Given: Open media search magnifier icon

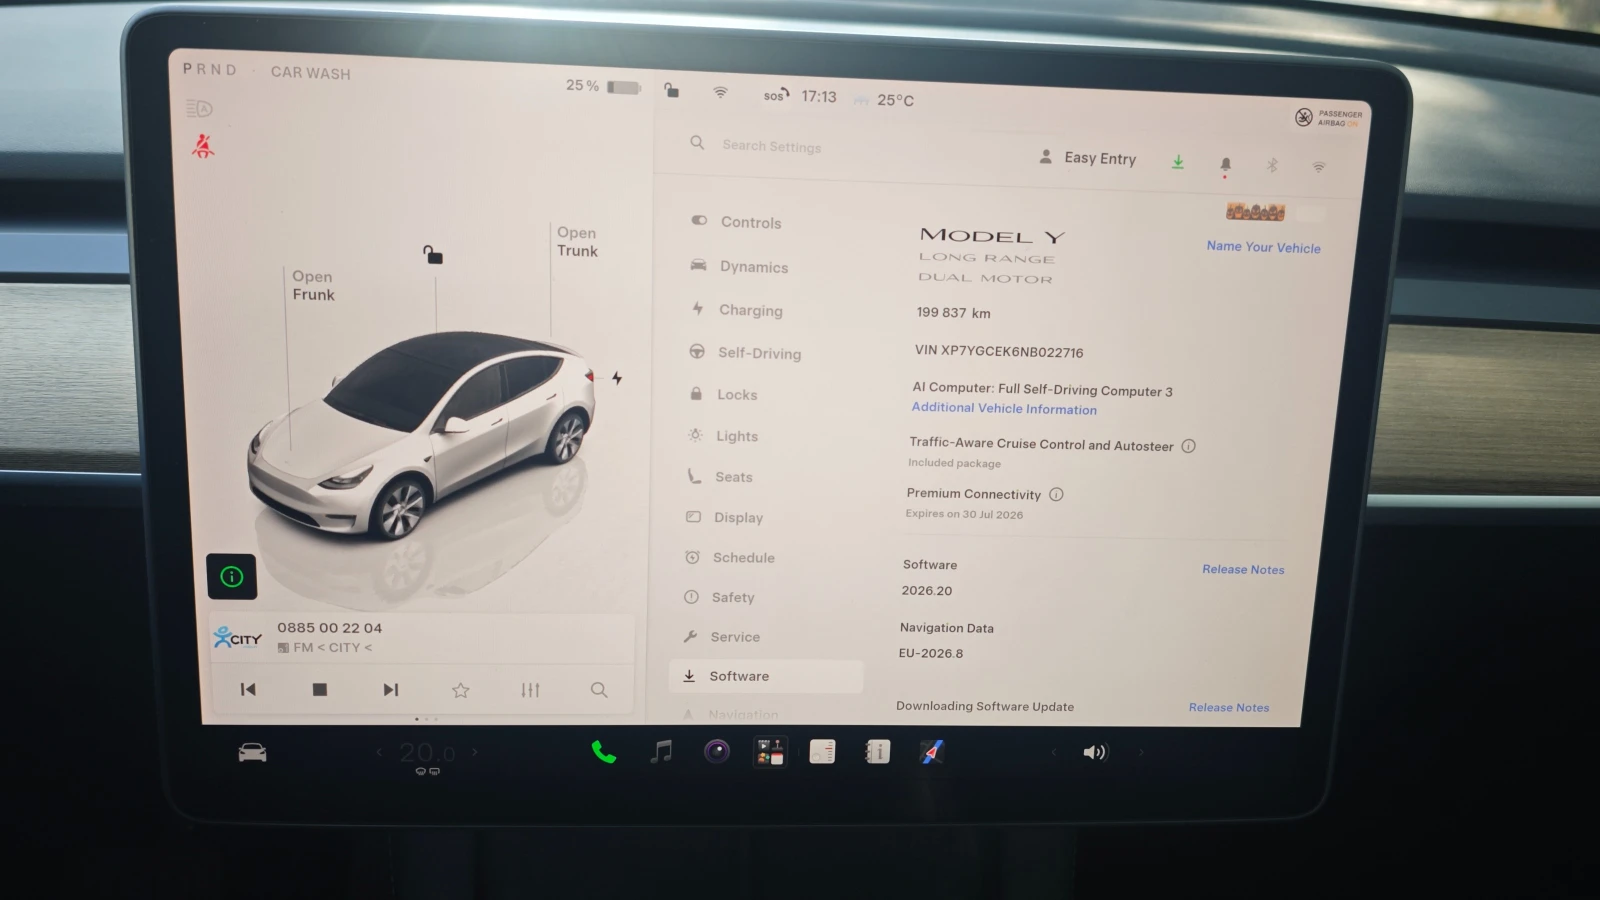Looking at the screenshot, I should [x=599, y=690].
